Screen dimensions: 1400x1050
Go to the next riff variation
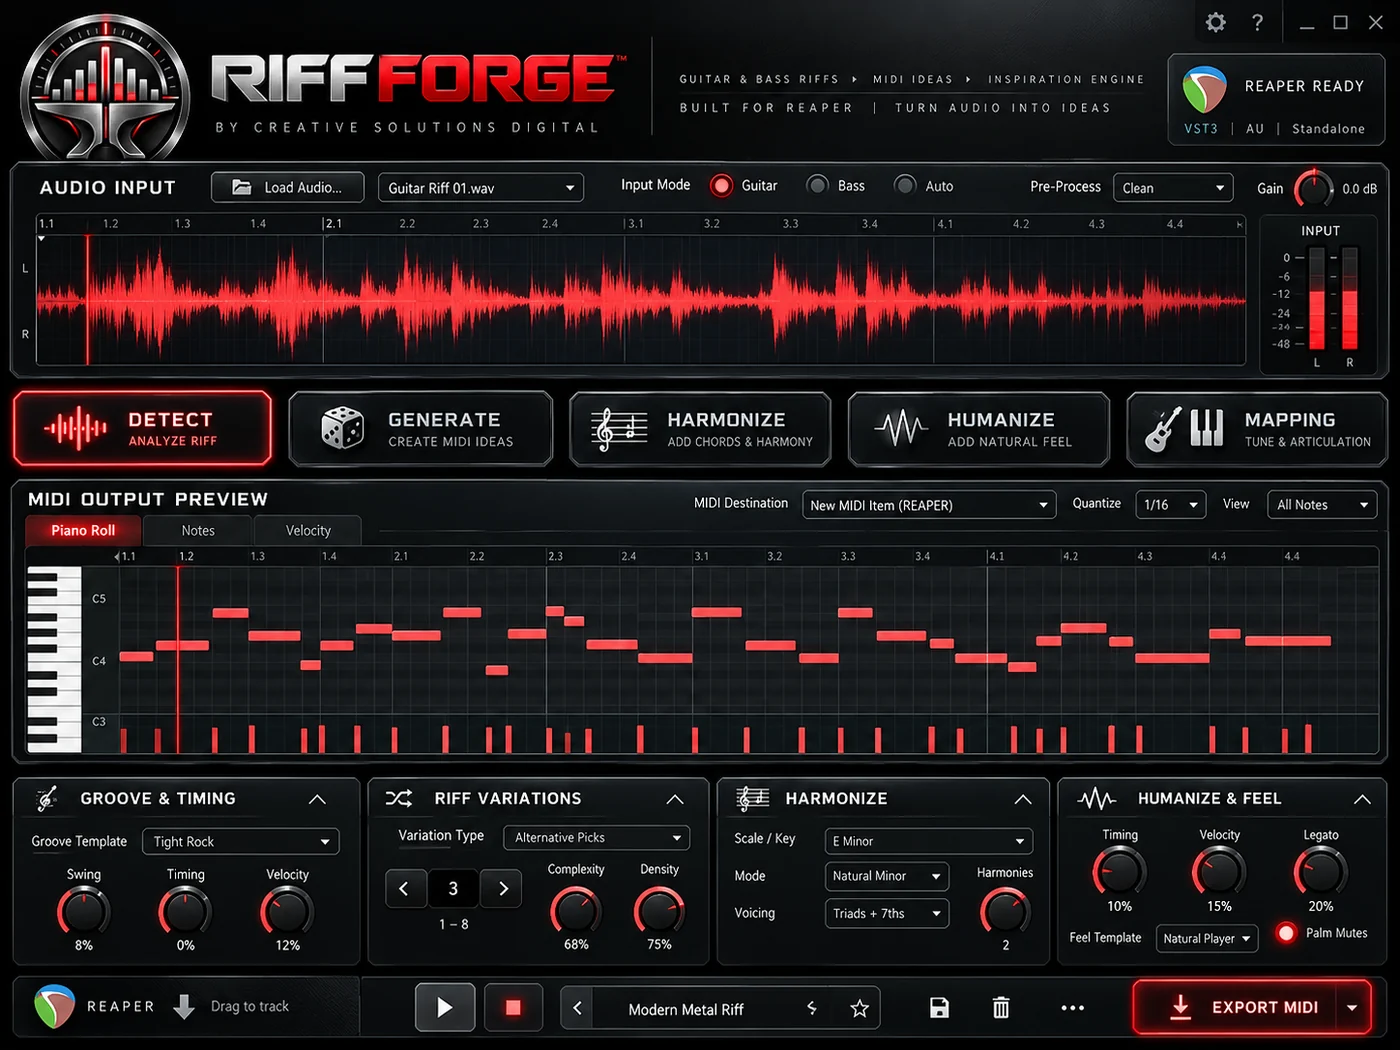502,888
